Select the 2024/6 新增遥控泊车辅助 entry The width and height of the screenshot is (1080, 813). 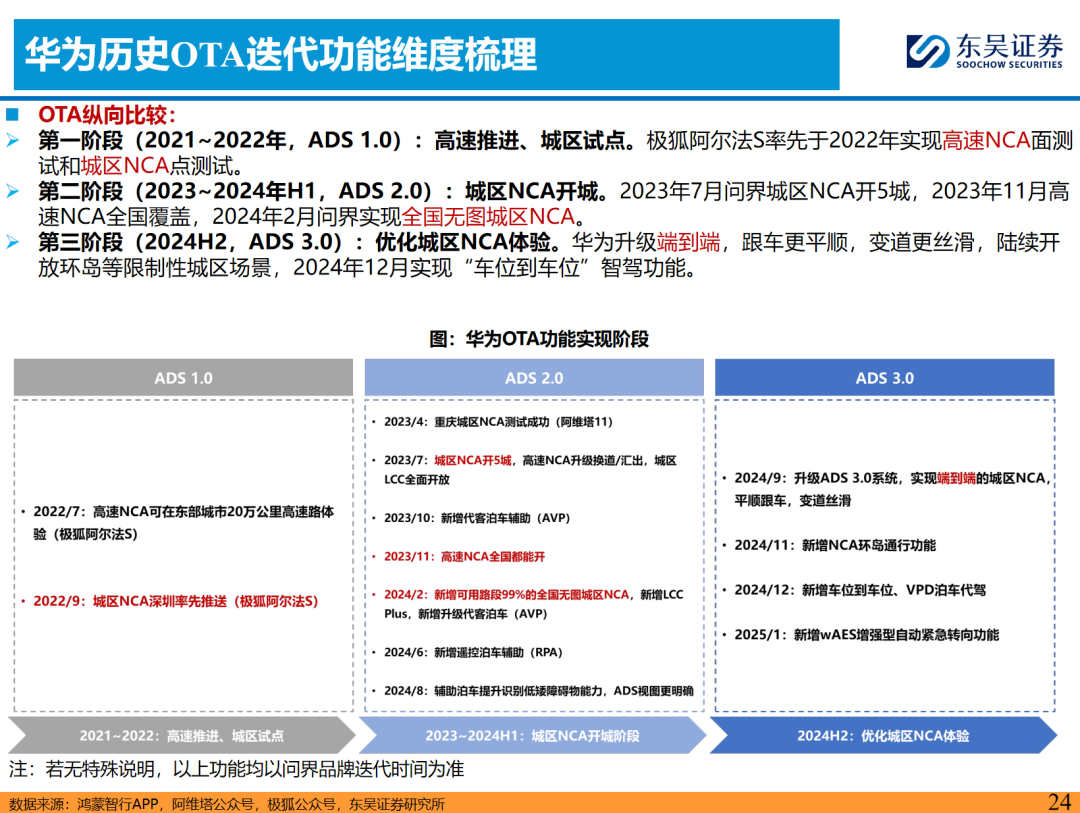point(468,652)
